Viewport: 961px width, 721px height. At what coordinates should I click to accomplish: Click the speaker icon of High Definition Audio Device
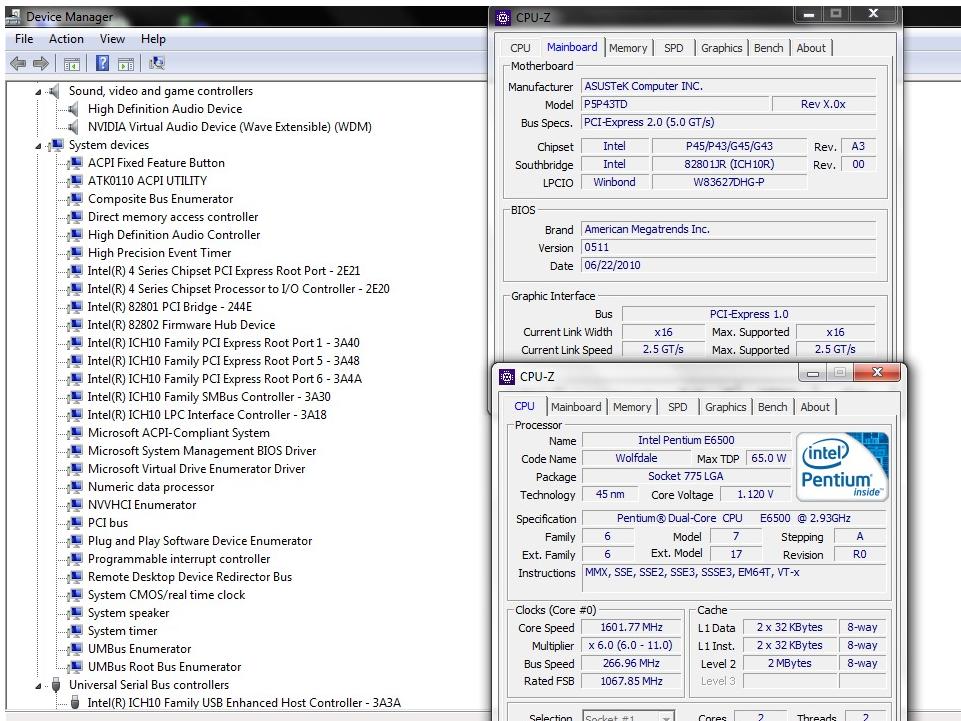[x=74, y=109]
